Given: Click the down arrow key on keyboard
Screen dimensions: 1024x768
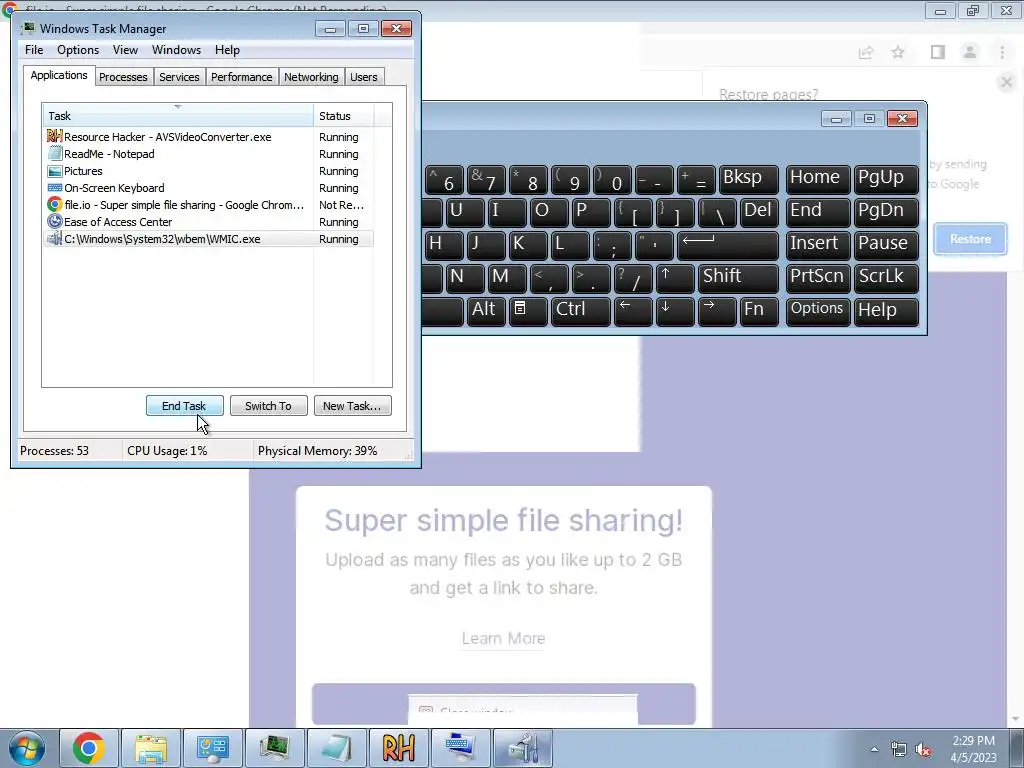Looking at the screenshot, I should (675, 312).
